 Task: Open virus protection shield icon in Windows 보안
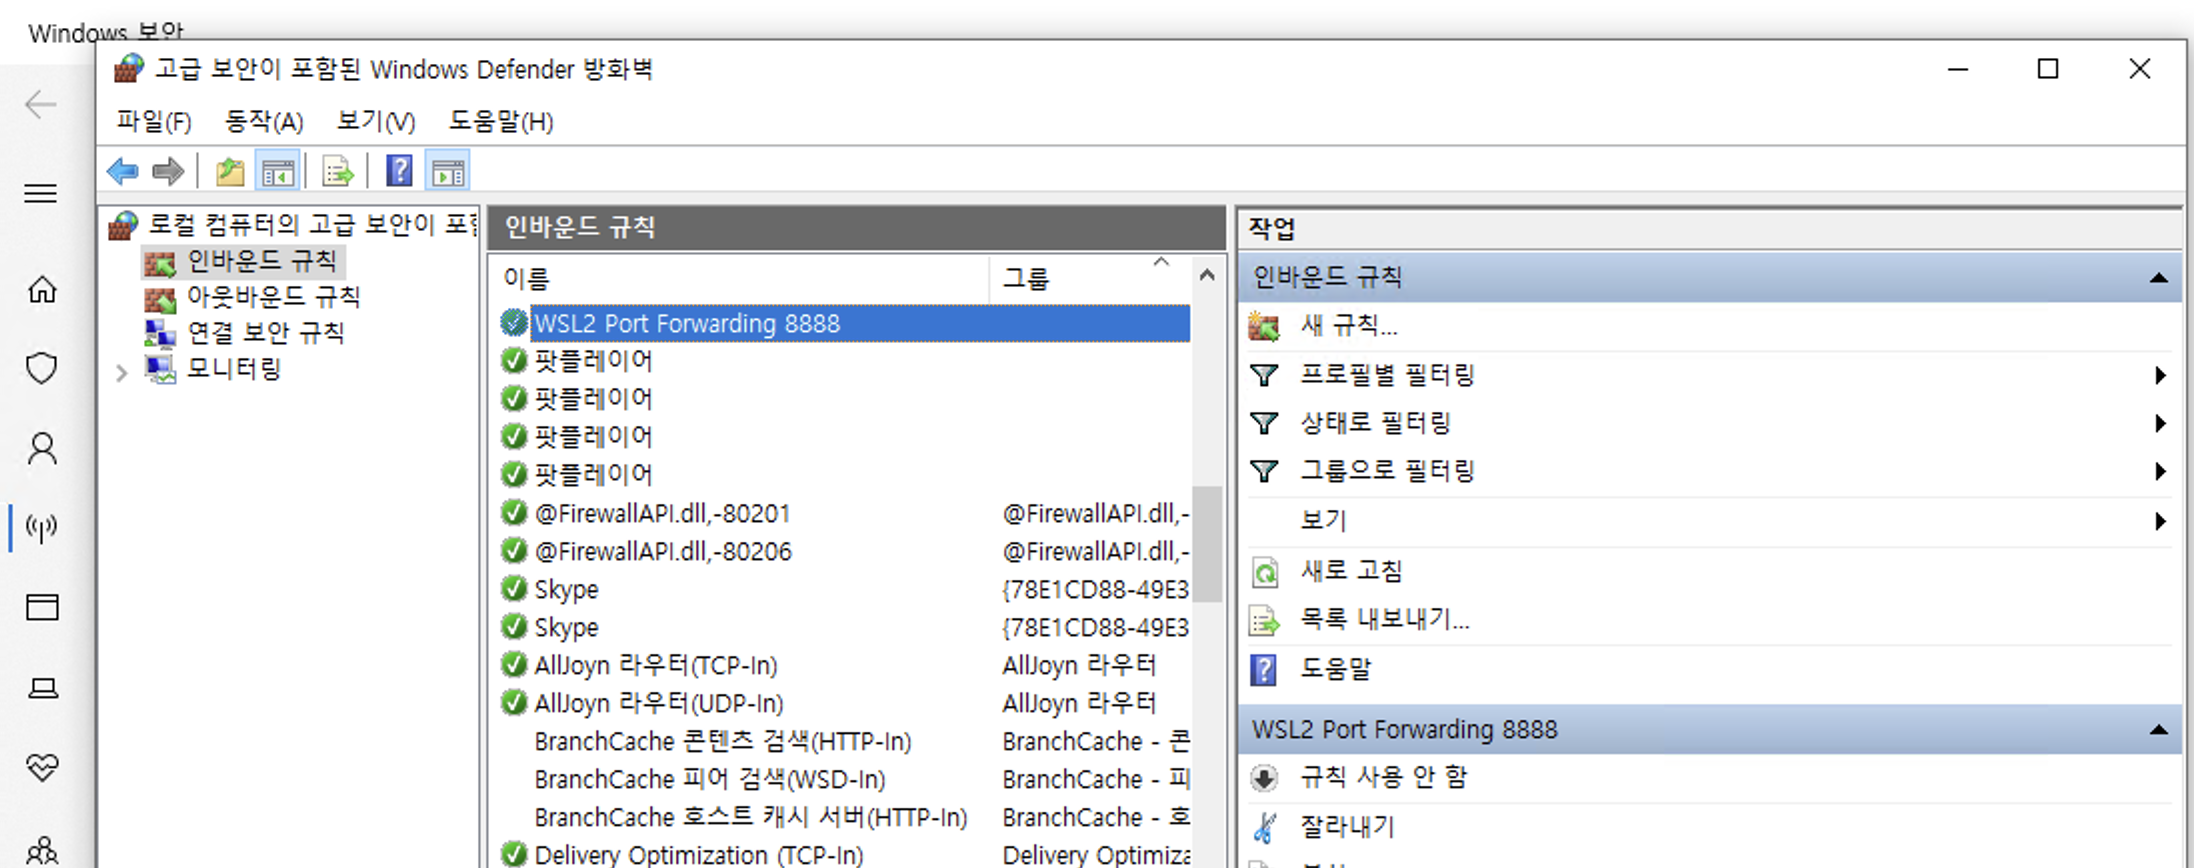pyautogui.click(x=42, y=368)
